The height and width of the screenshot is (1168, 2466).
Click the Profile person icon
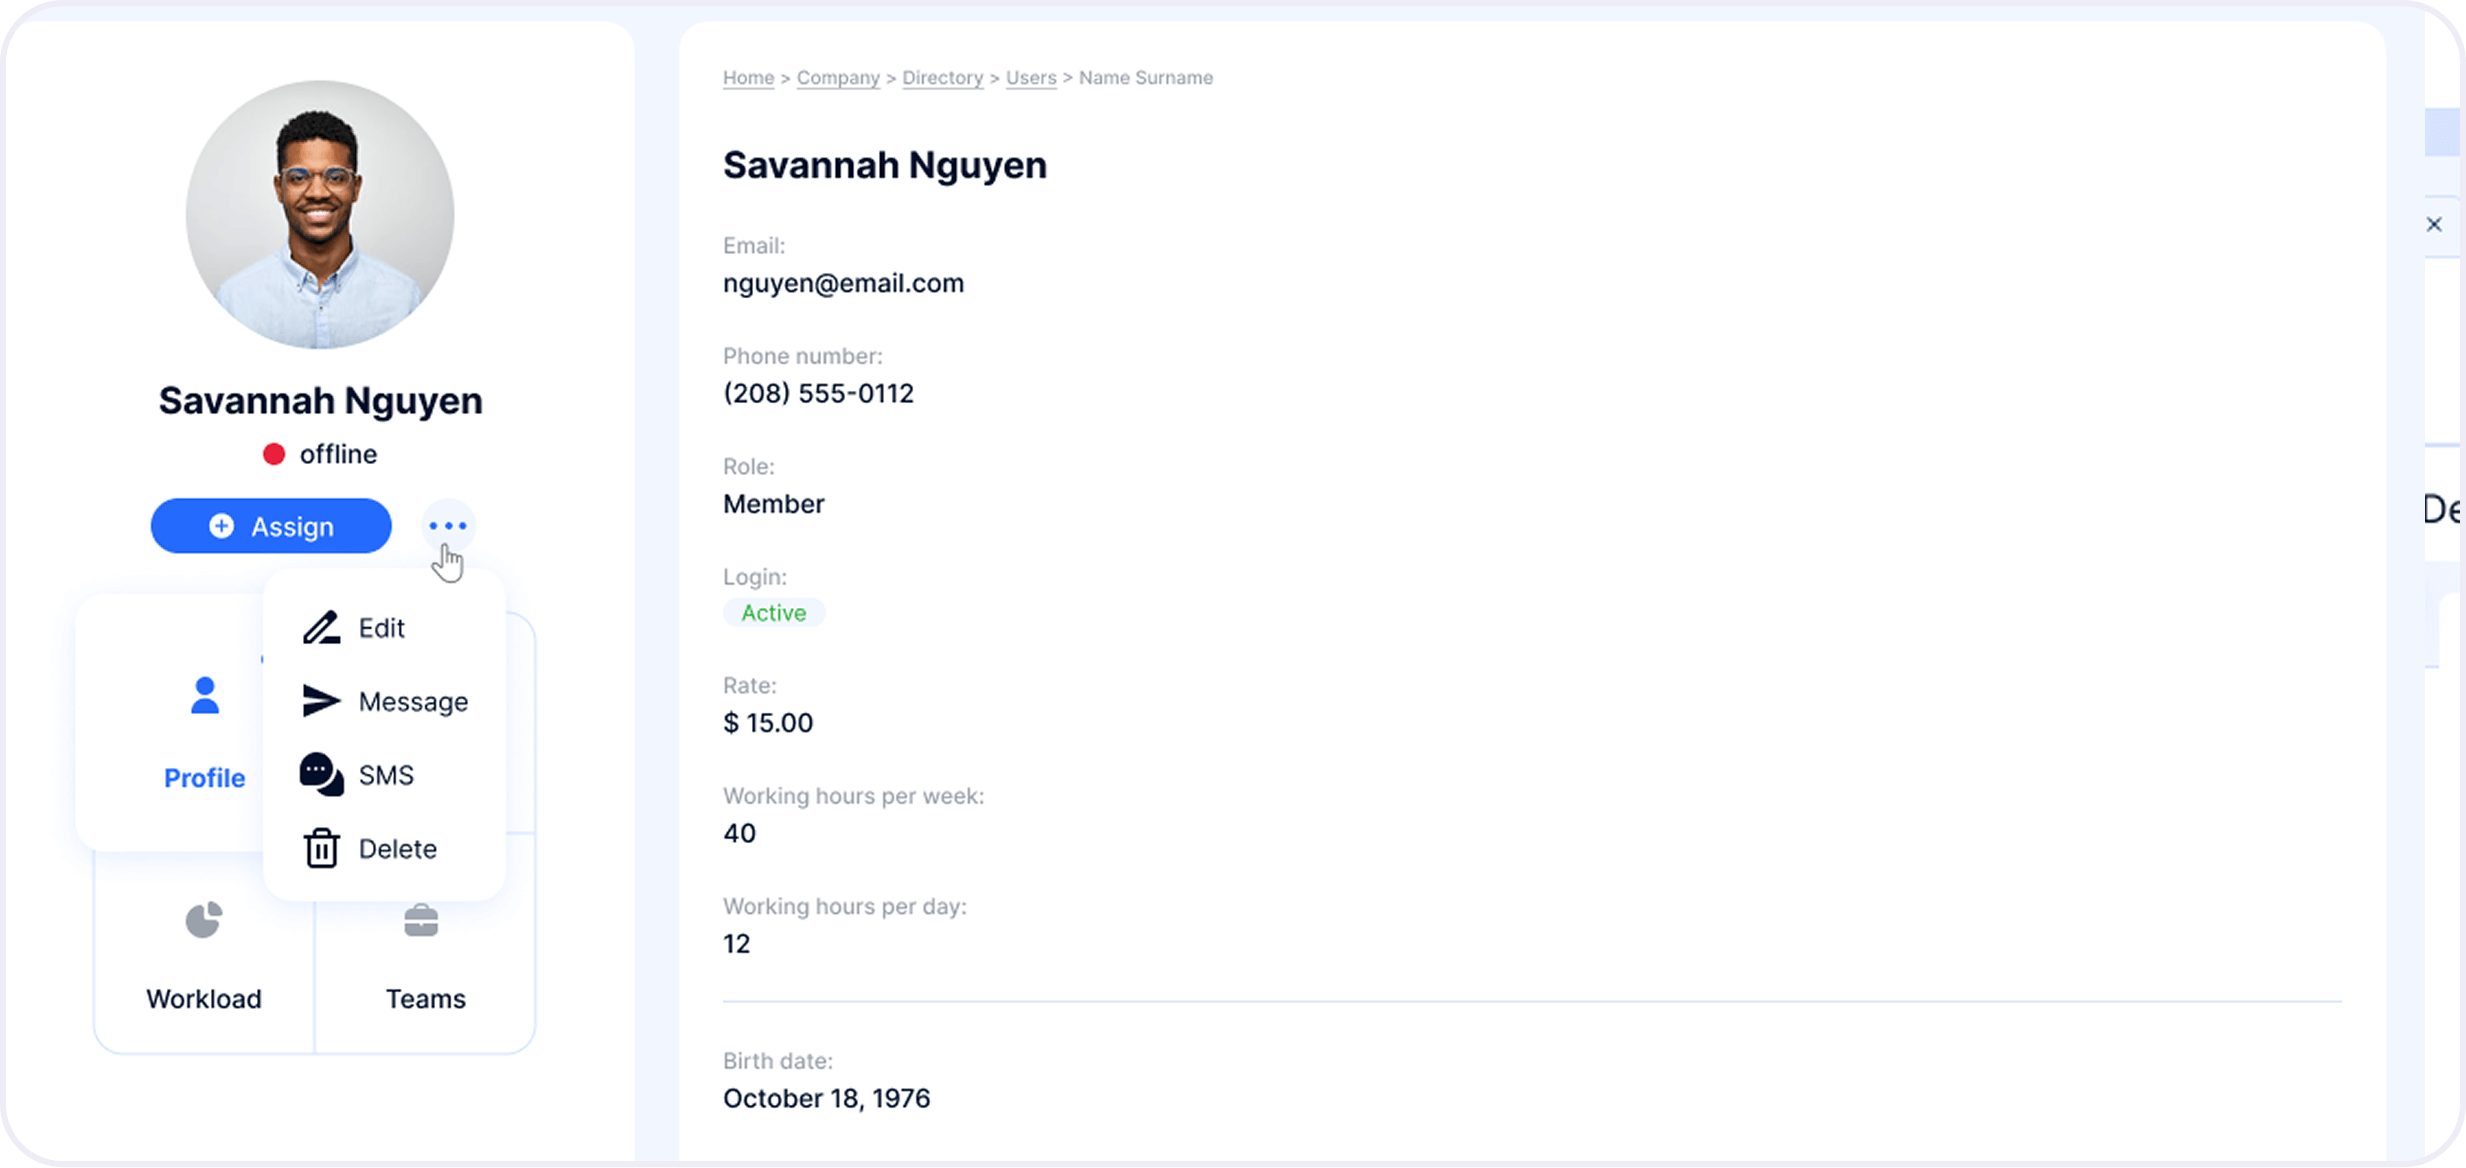[205, 696]
